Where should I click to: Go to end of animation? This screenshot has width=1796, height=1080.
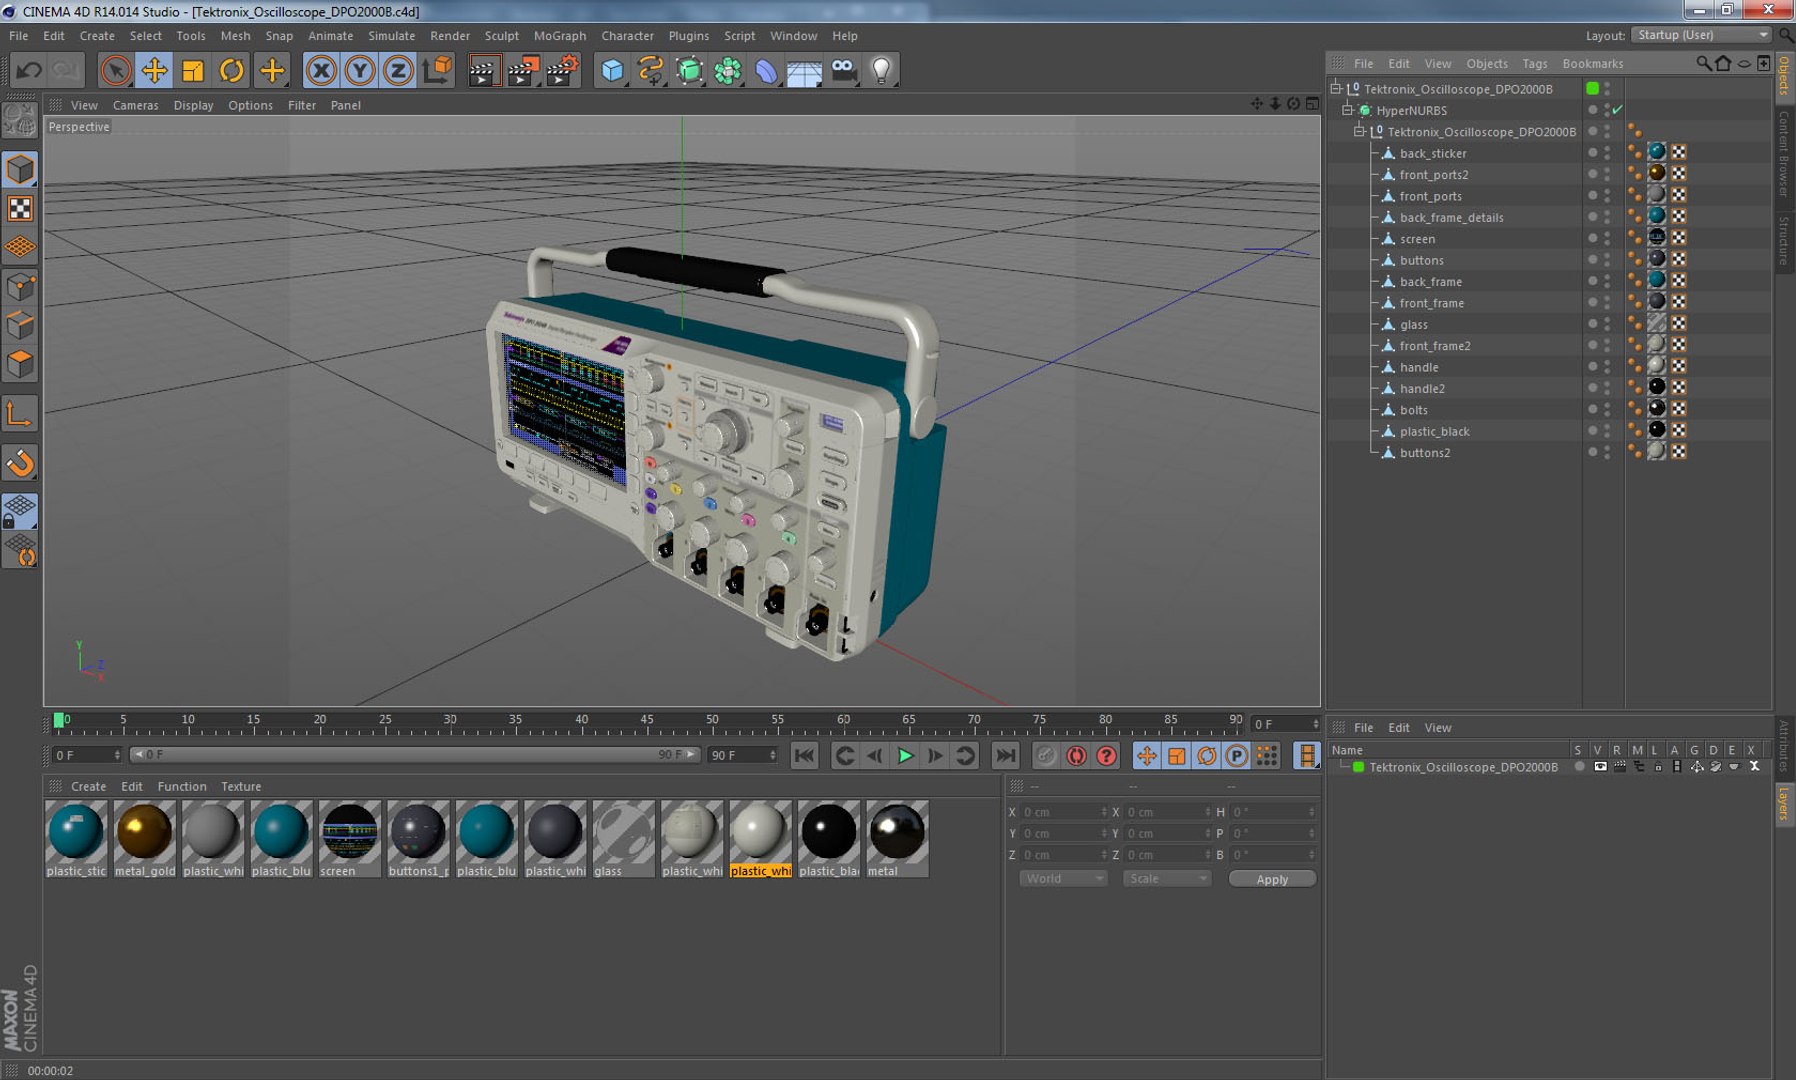(1005, 755)
